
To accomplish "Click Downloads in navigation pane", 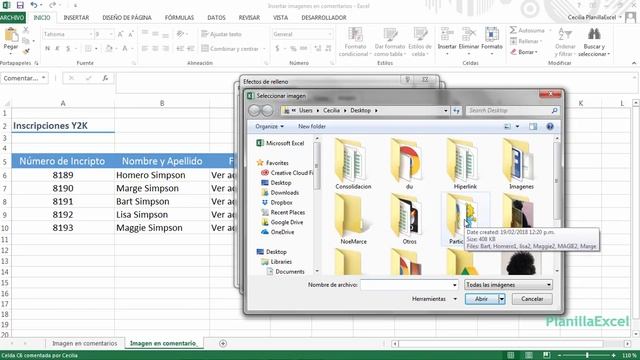I will pos(284,193).
